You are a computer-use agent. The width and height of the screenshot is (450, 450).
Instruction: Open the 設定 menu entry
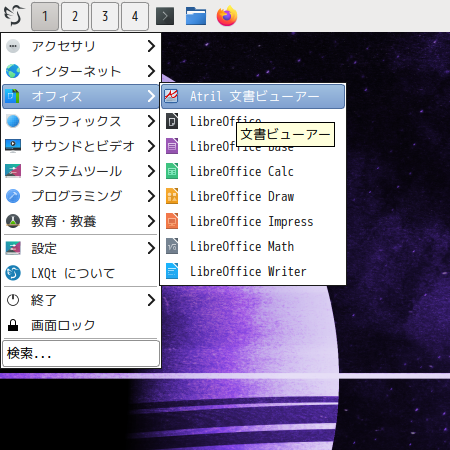[81, 248]
